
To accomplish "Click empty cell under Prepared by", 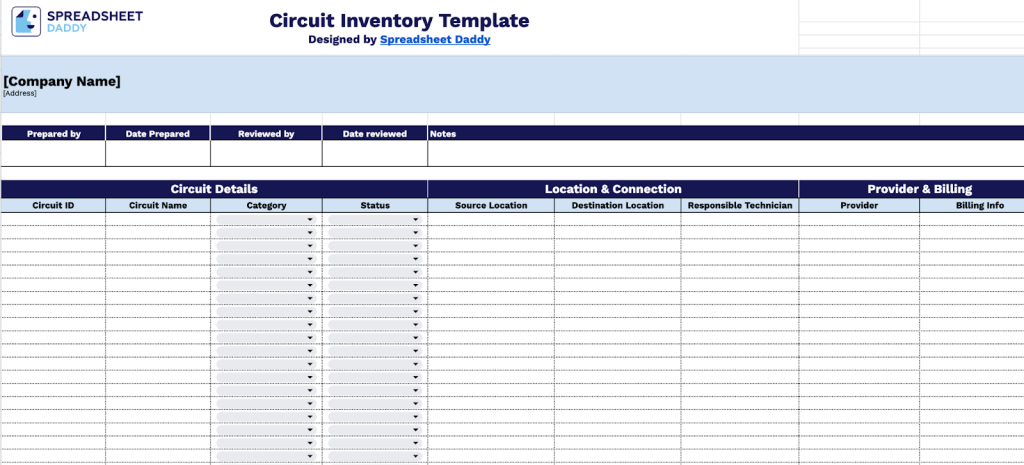I will point(53,153).
